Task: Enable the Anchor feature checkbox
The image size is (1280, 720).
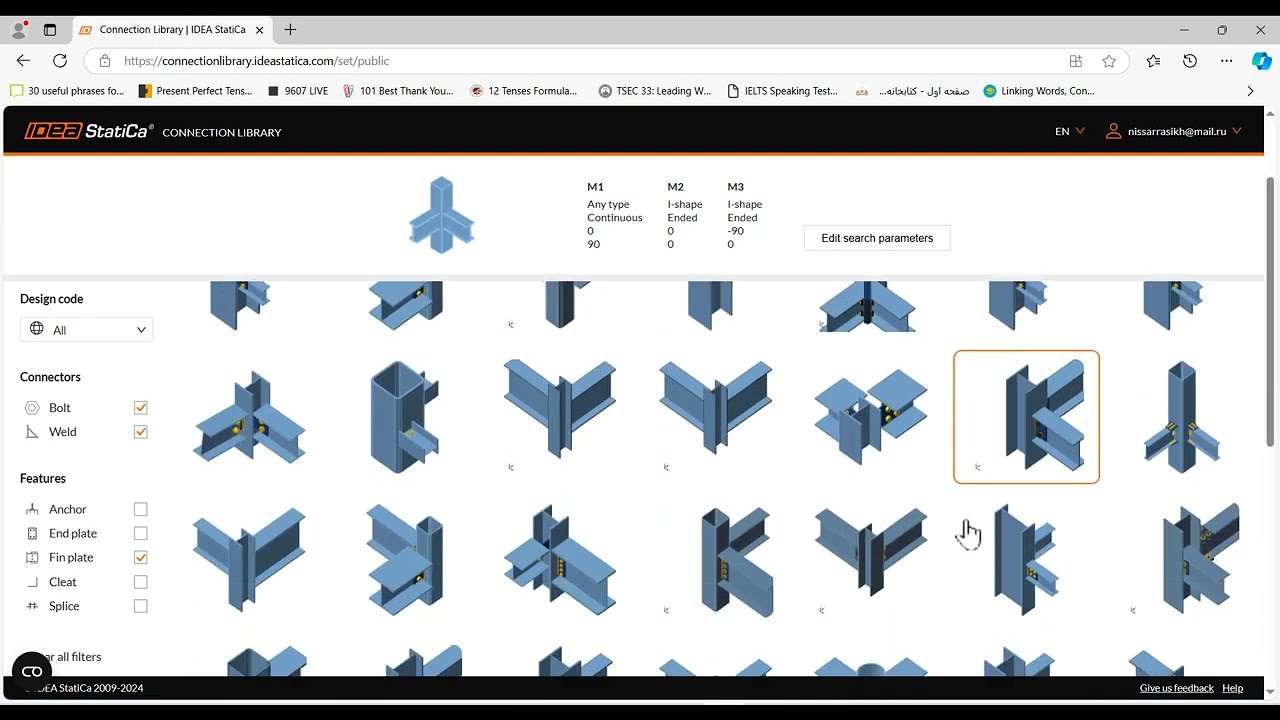Action: [x=140, y=509]
